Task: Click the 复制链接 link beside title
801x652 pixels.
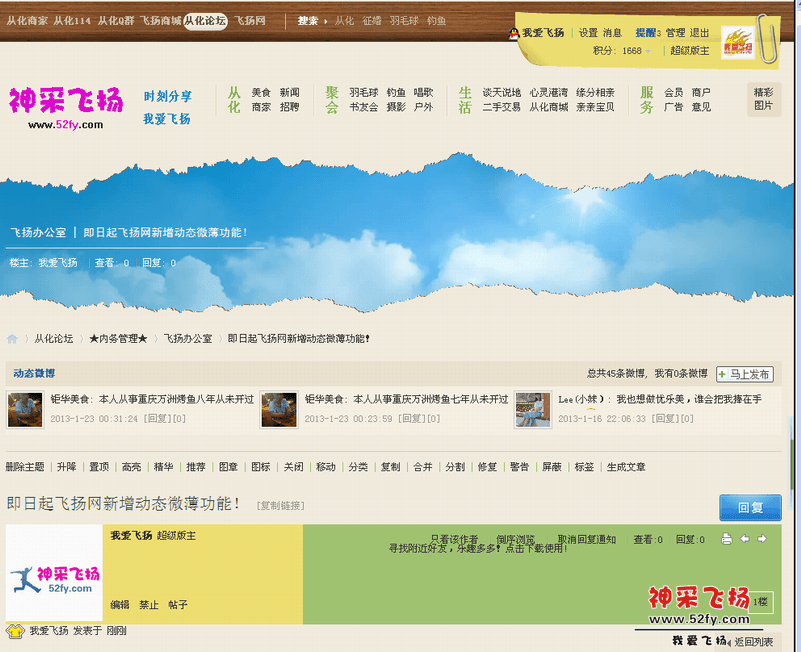Action: (x=280, y=506)
